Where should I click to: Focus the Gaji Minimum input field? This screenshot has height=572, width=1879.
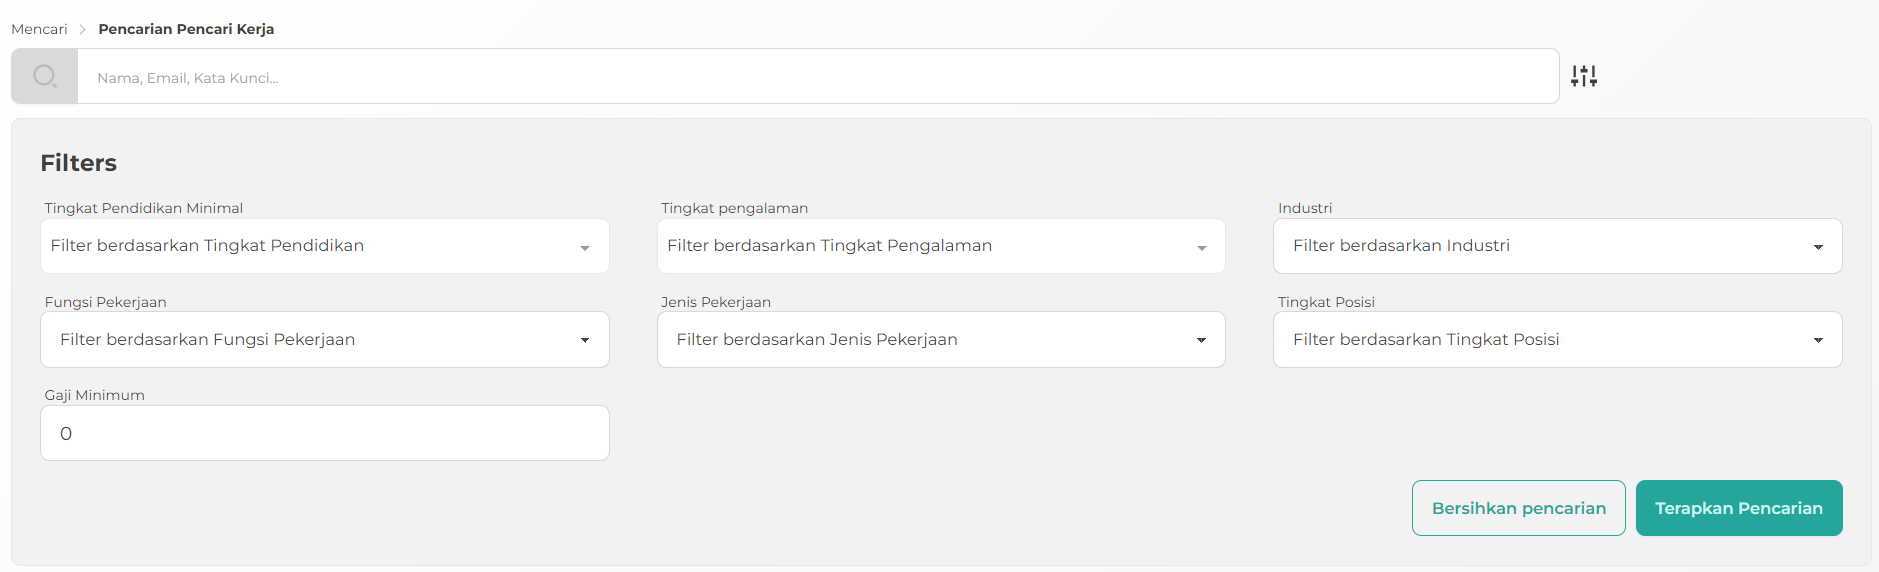pos(325,433)
